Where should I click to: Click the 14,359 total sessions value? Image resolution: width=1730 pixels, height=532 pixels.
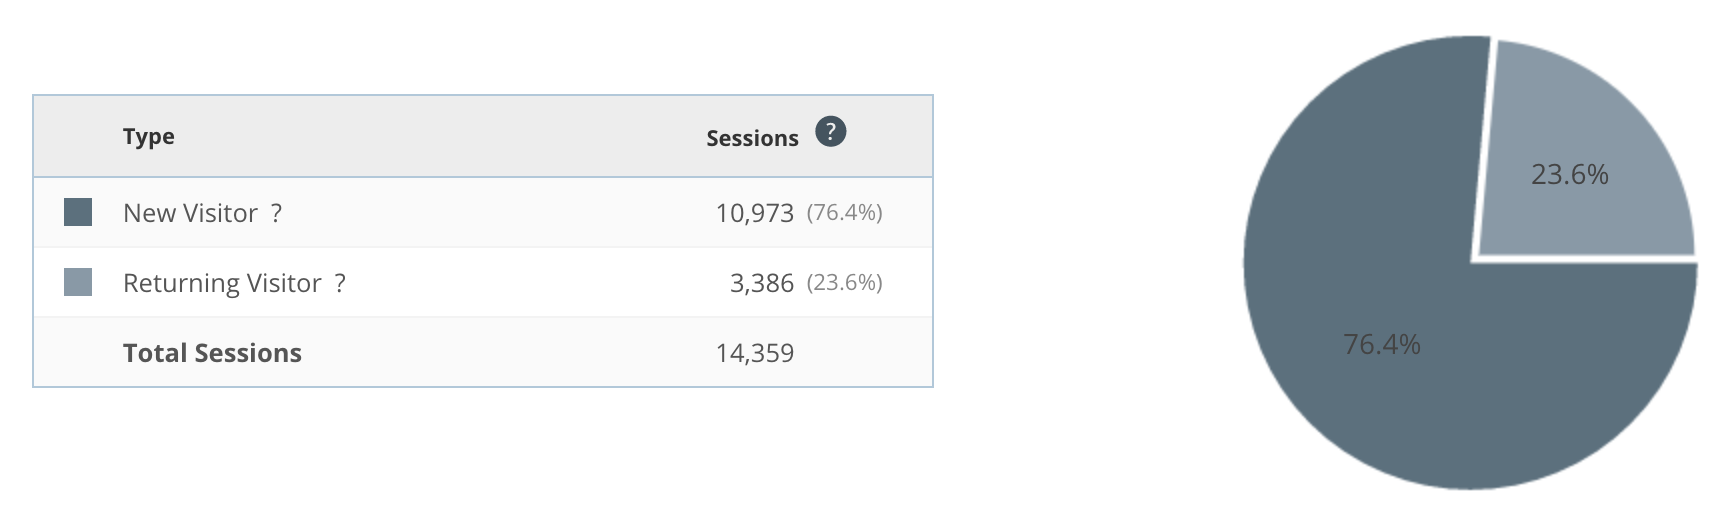click(754, 353)
